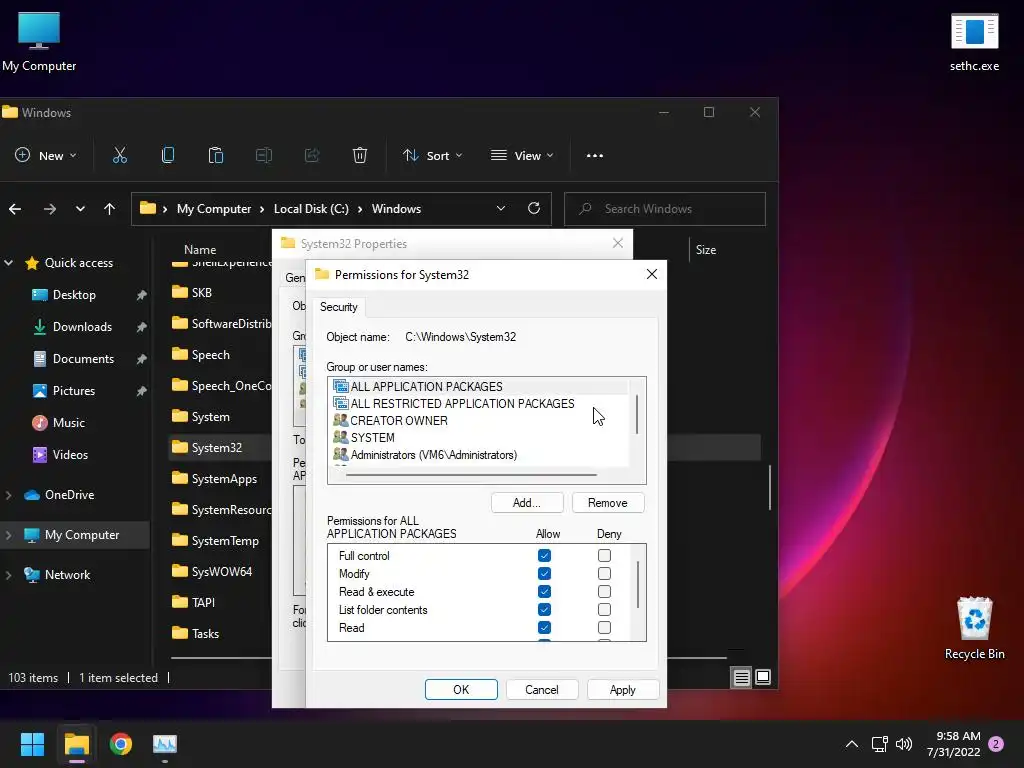
Task: Click My Computer in the address breadcrumb
Action: tap(214, 209)
